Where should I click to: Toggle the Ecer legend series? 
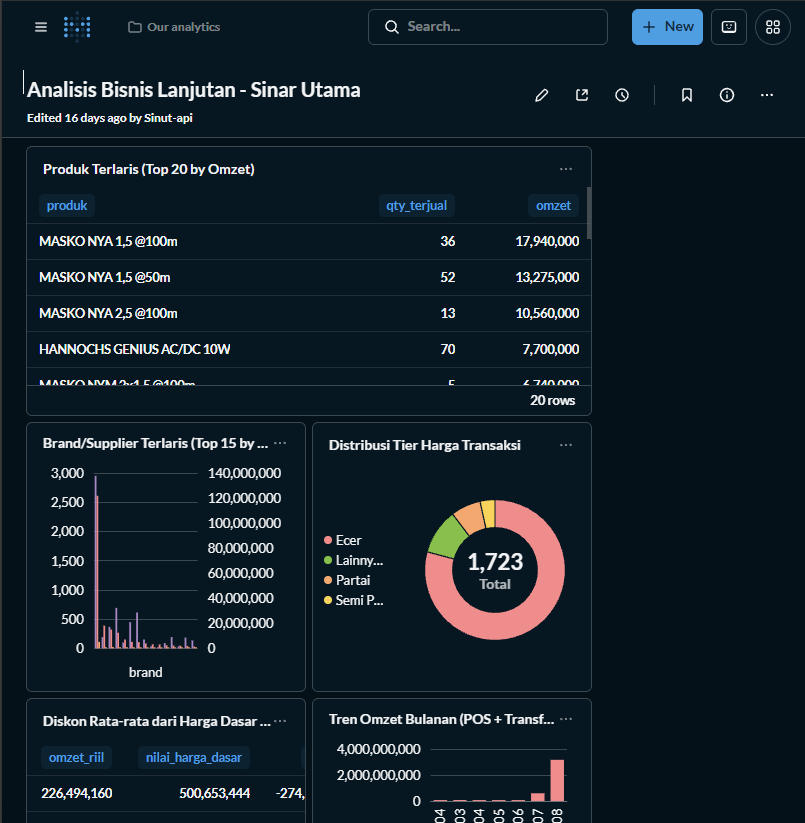[x=343, y=540]
